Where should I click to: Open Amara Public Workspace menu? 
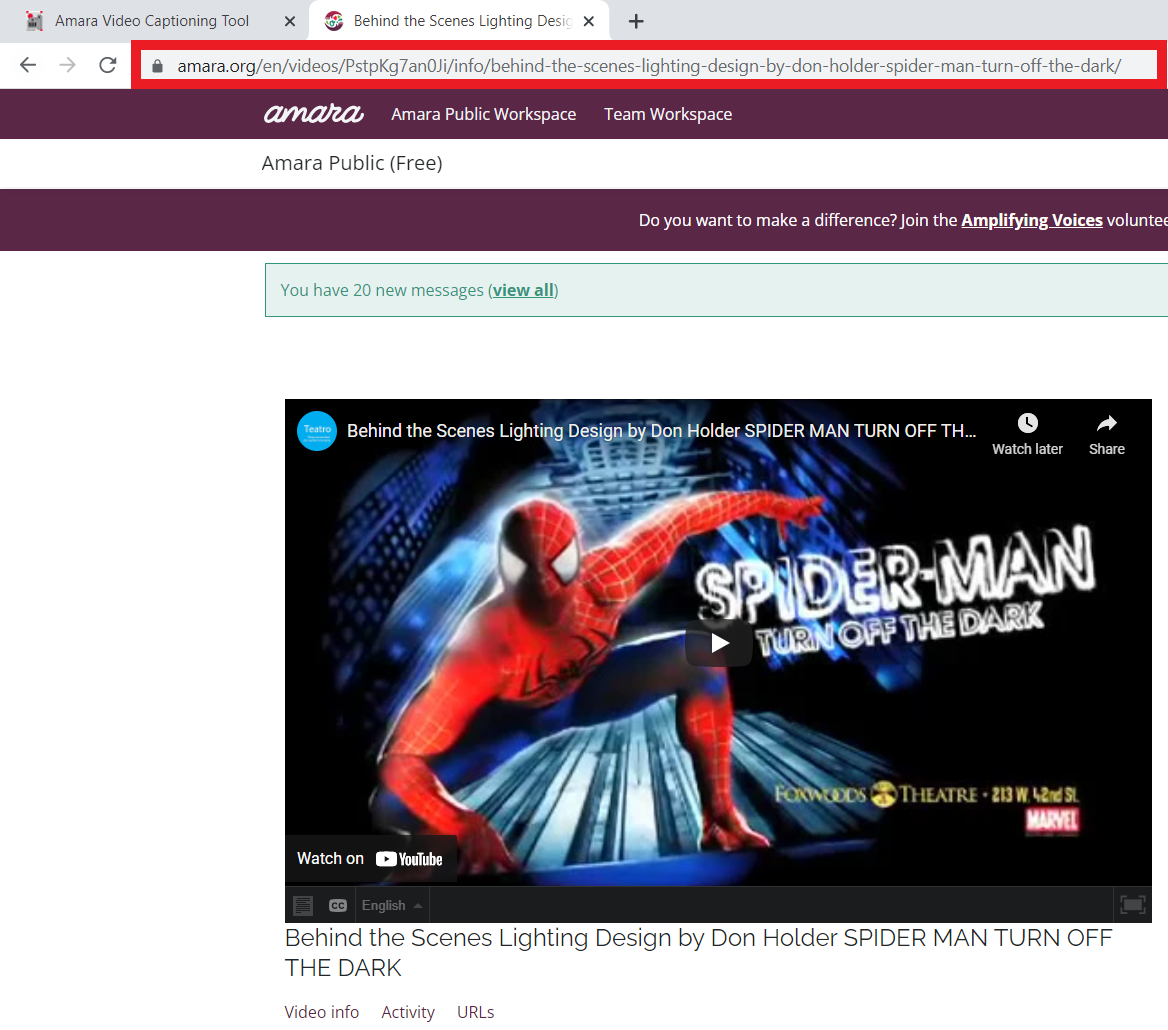(x=483, y=114)
